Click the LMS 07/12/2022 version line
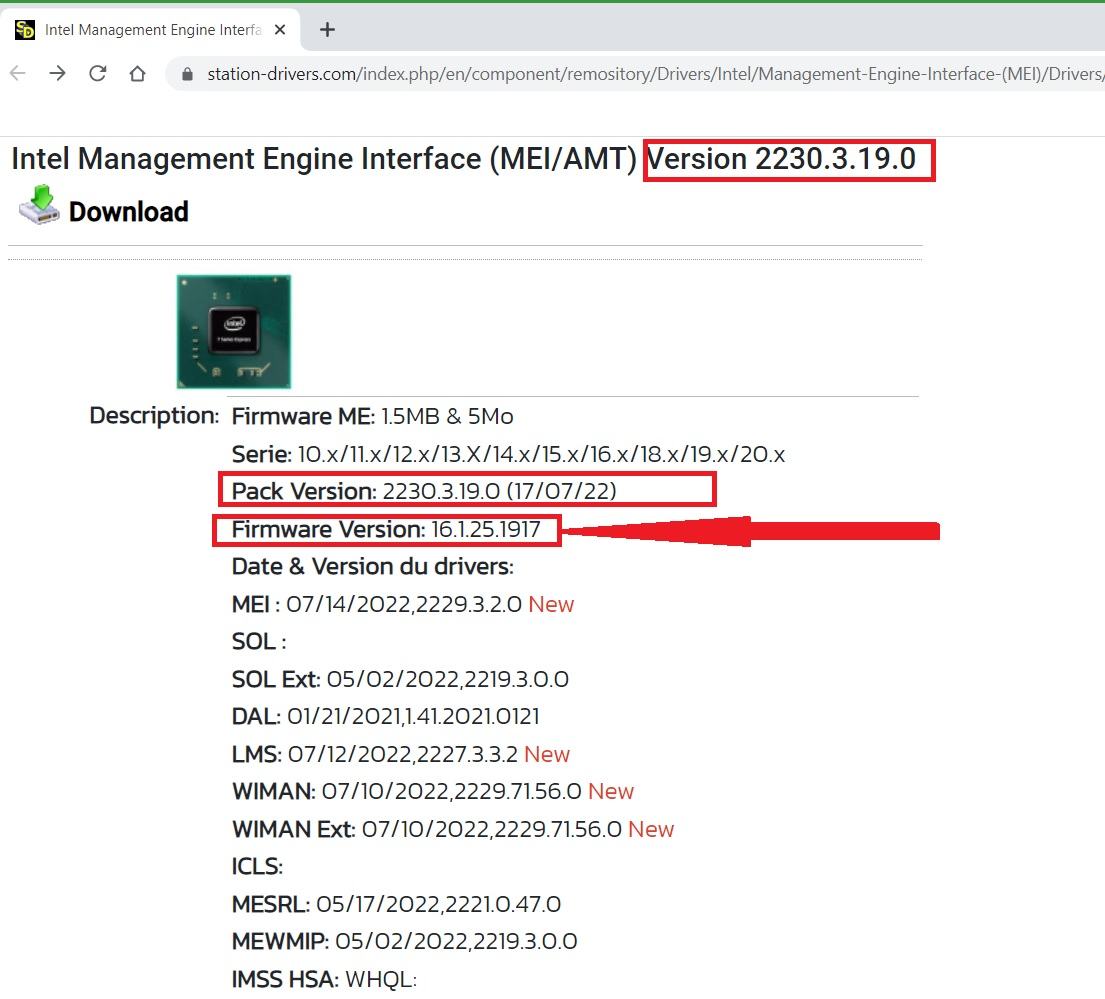The height and width of the screenshot is (999, 1105). coord(400,755)
